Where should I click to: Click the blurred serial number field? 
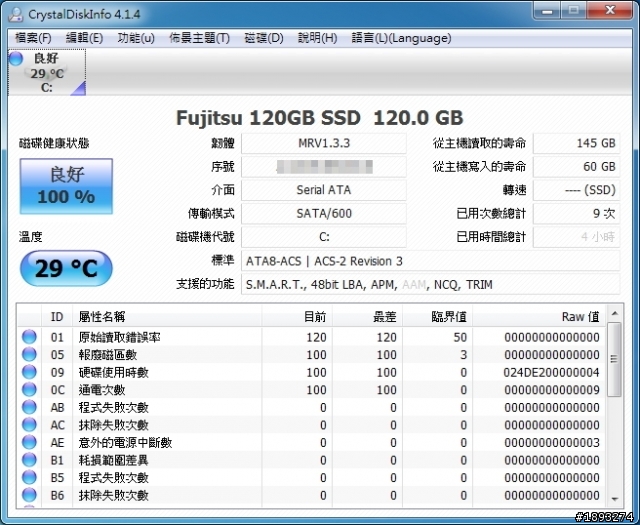click(324, 167)
